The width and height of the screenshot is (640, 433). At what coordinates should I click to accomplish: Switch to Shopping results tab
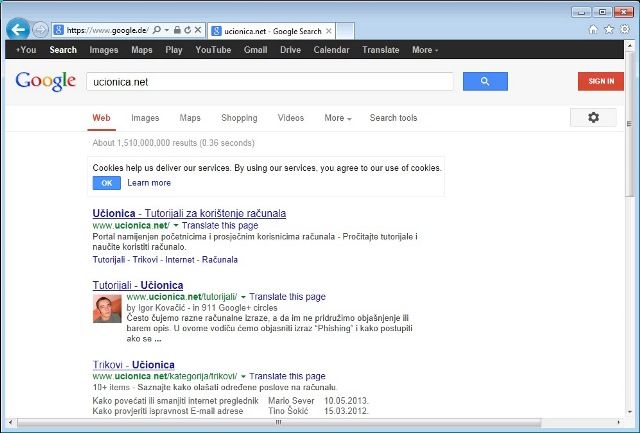pos(239,118)
